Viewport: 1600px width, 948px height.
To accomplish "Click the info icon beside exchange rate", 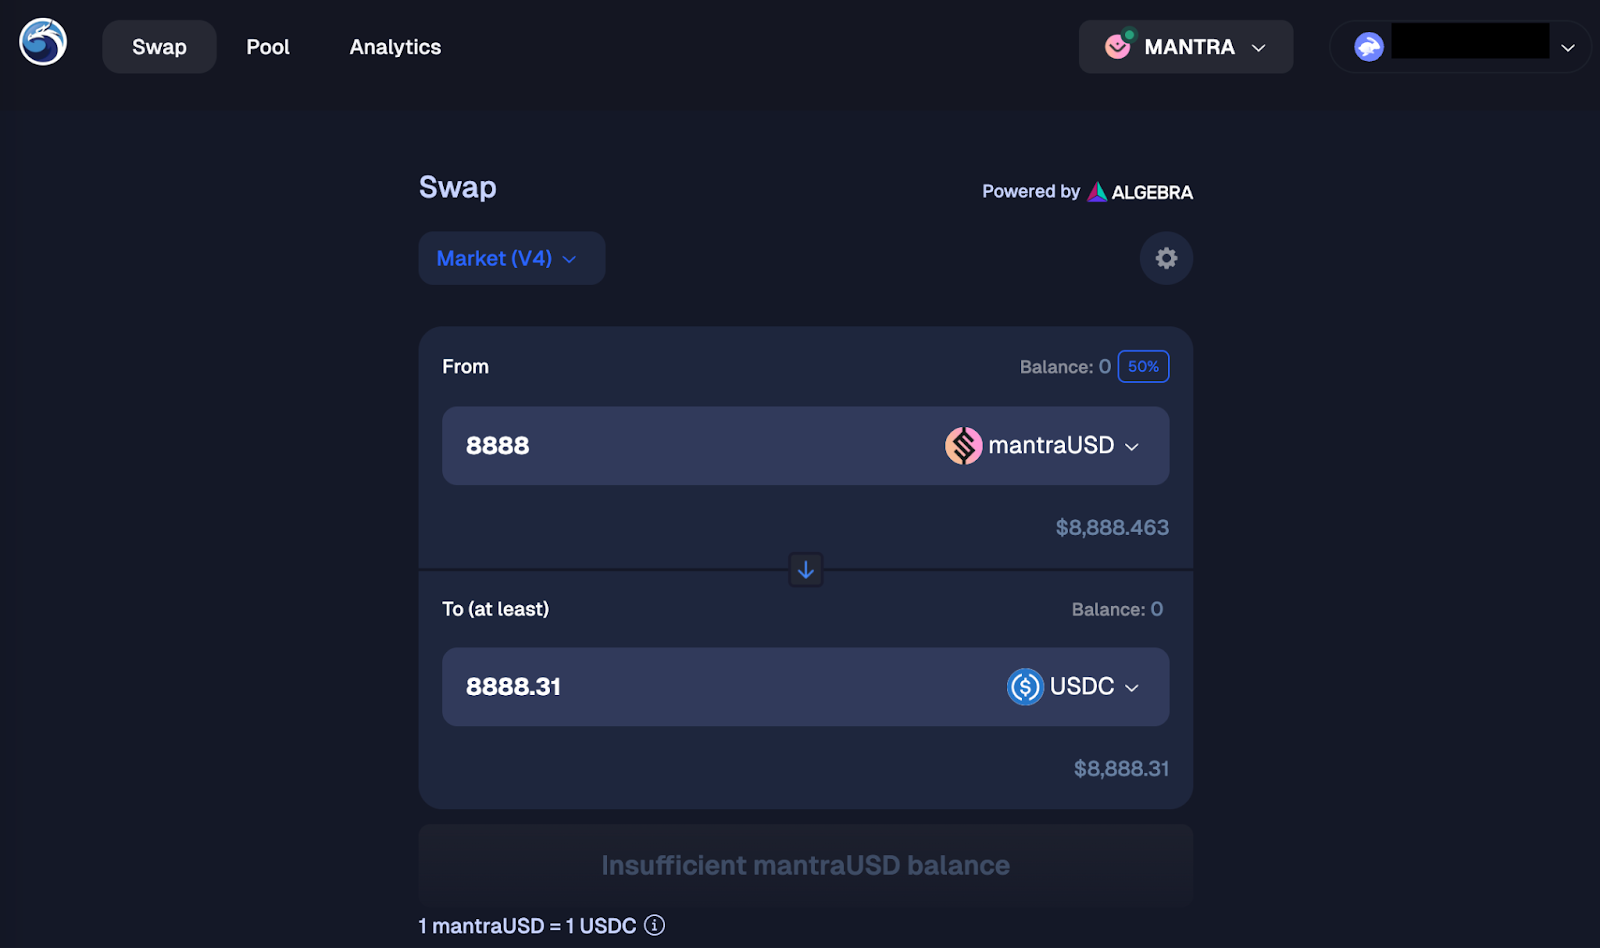I will [x=654, y=925].
